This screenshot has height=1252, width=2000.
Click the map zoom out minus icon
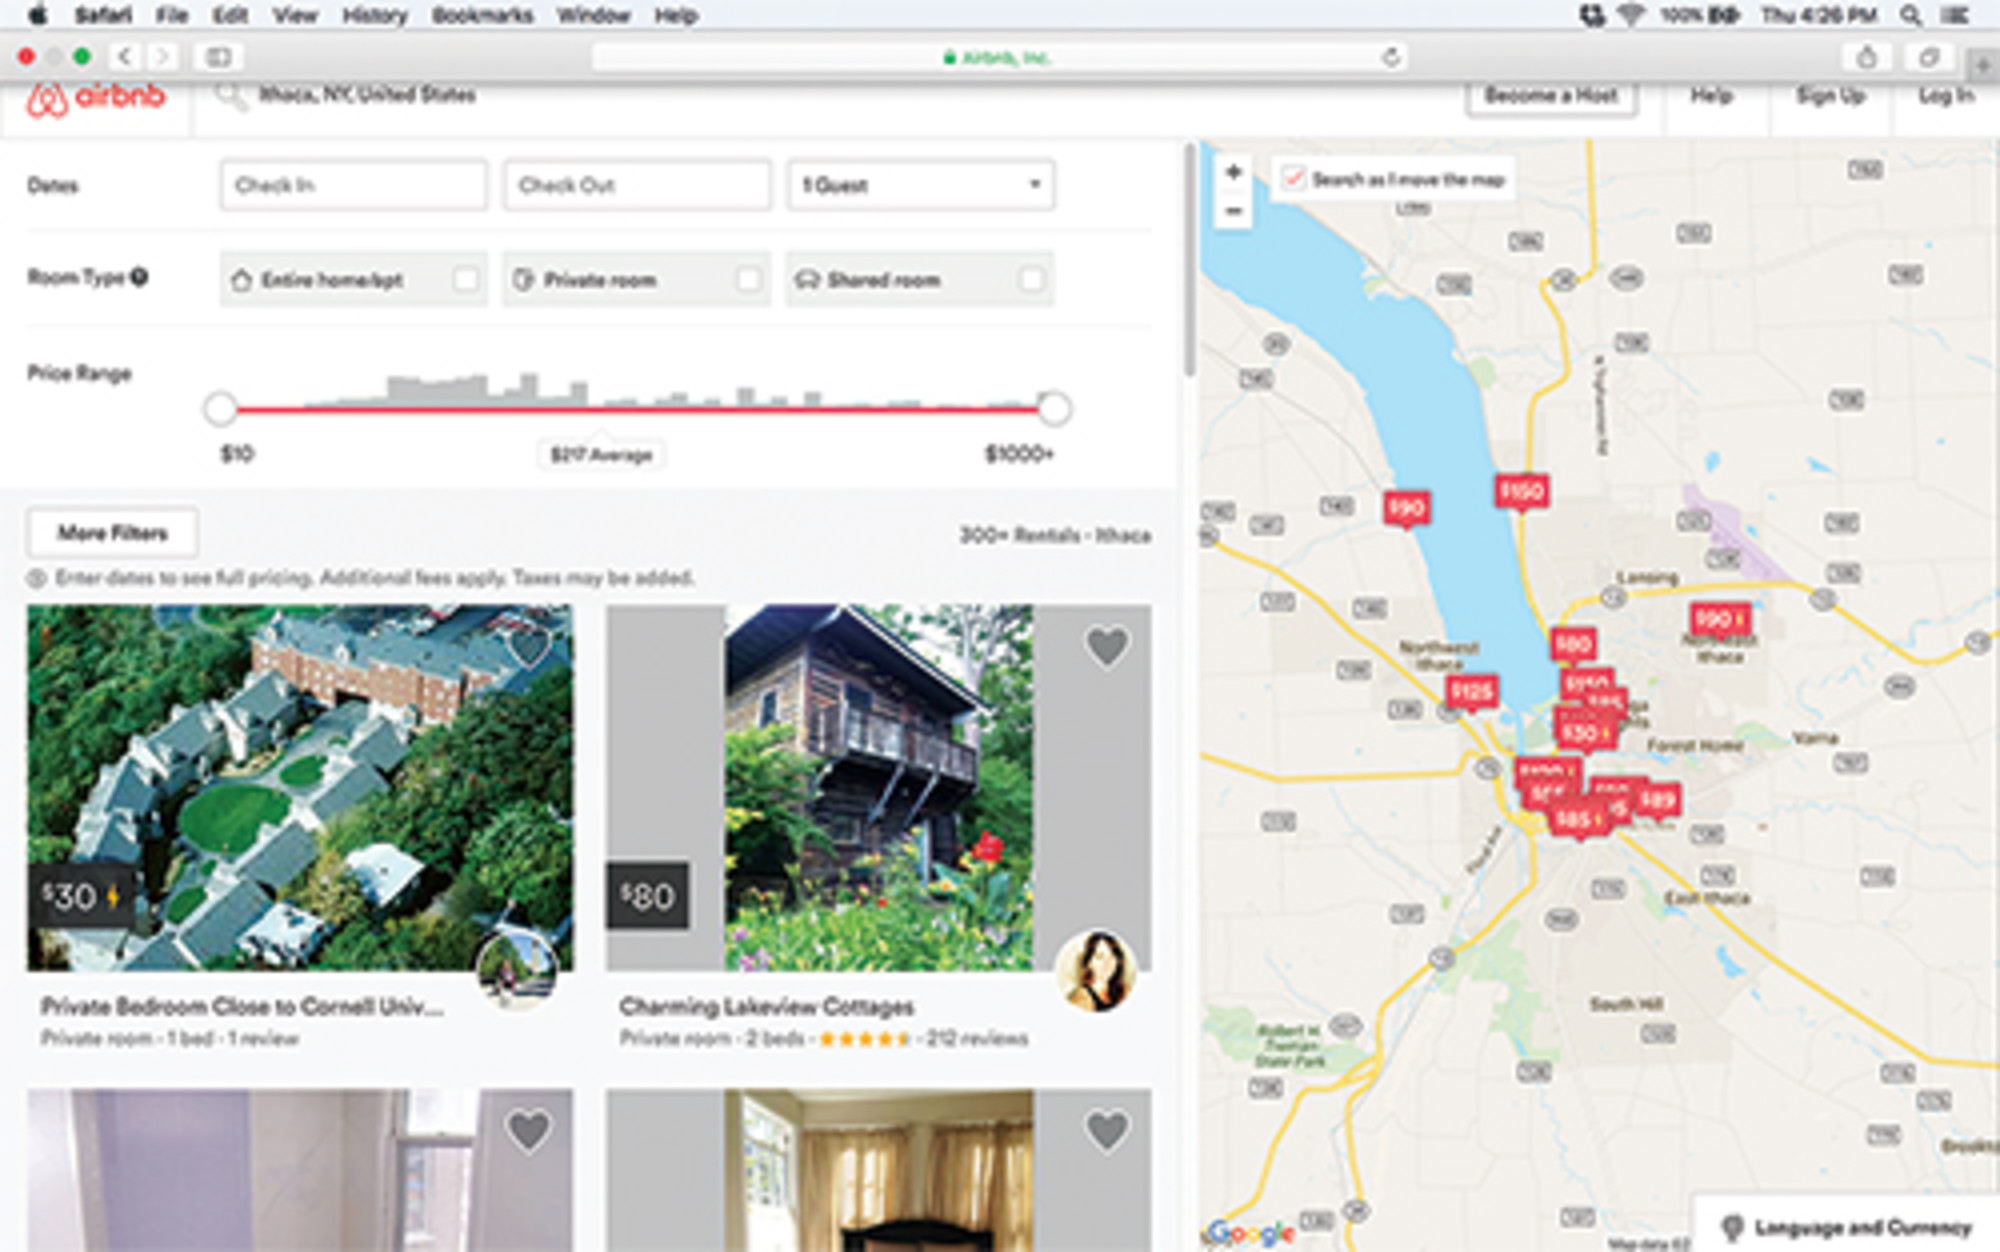pyautogui.click(x=1234, y=211)
